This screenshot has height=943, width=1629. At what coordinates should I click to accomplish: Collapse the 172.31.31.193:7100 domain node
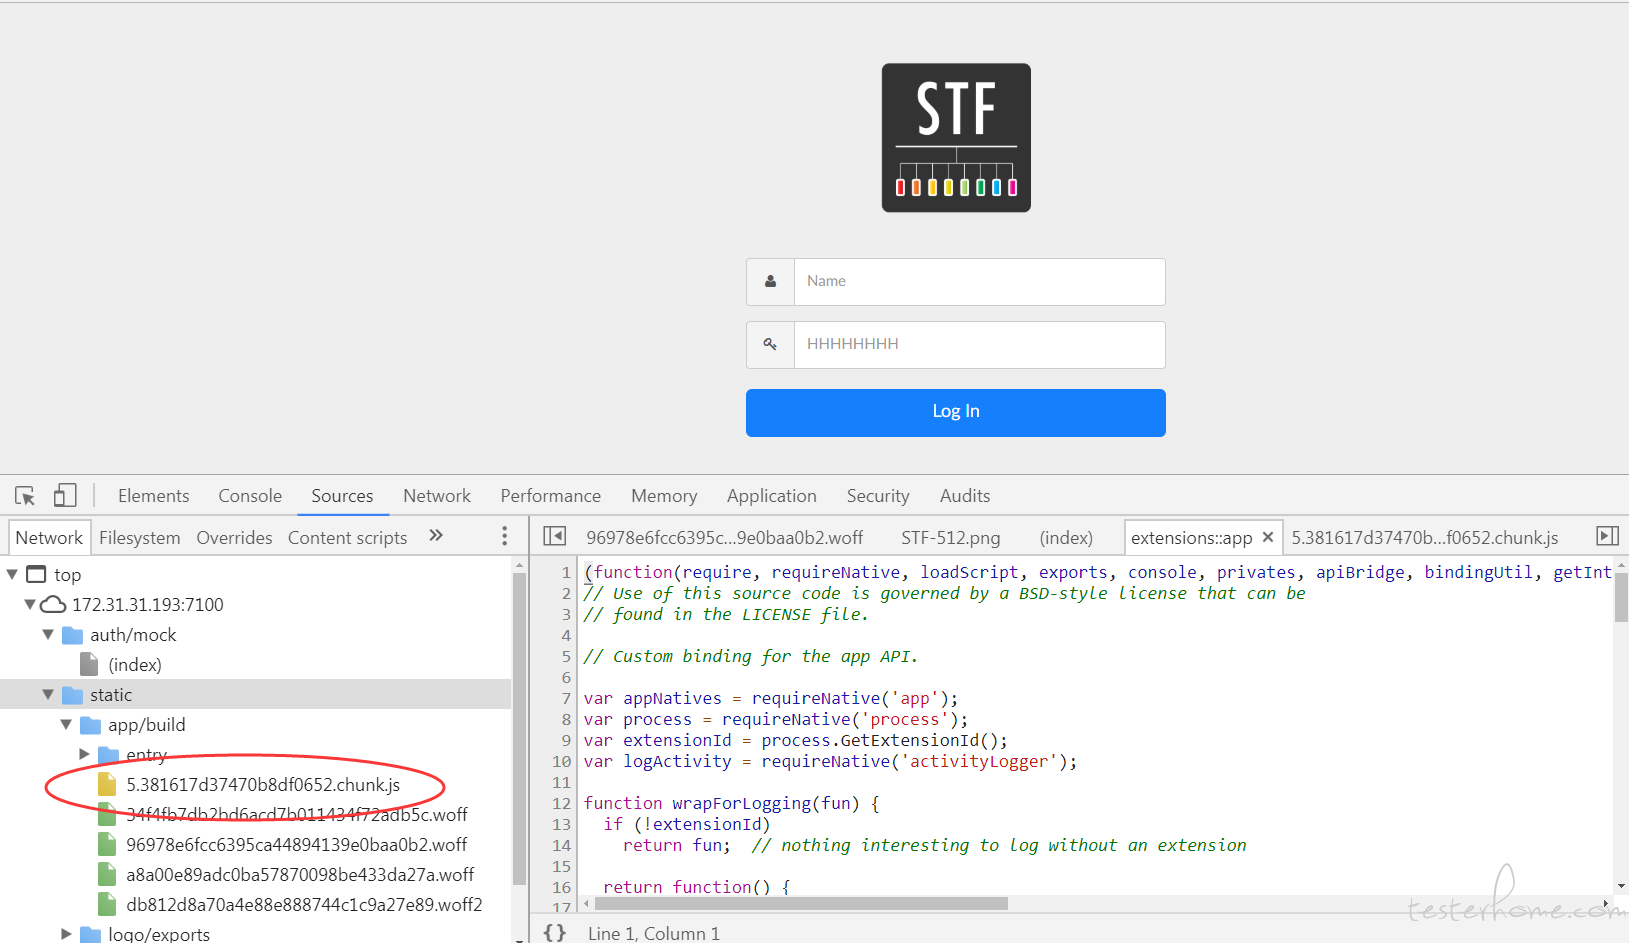[x=30, y=604]
